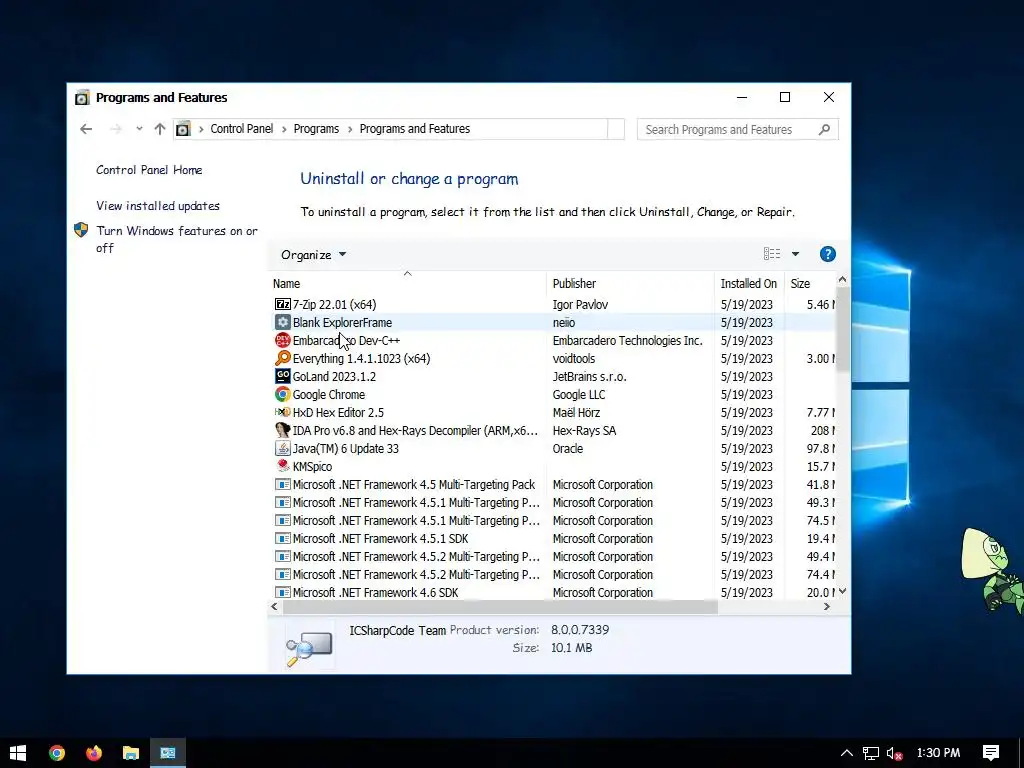Click the Control Panel breadcrumb

point(242,129)
